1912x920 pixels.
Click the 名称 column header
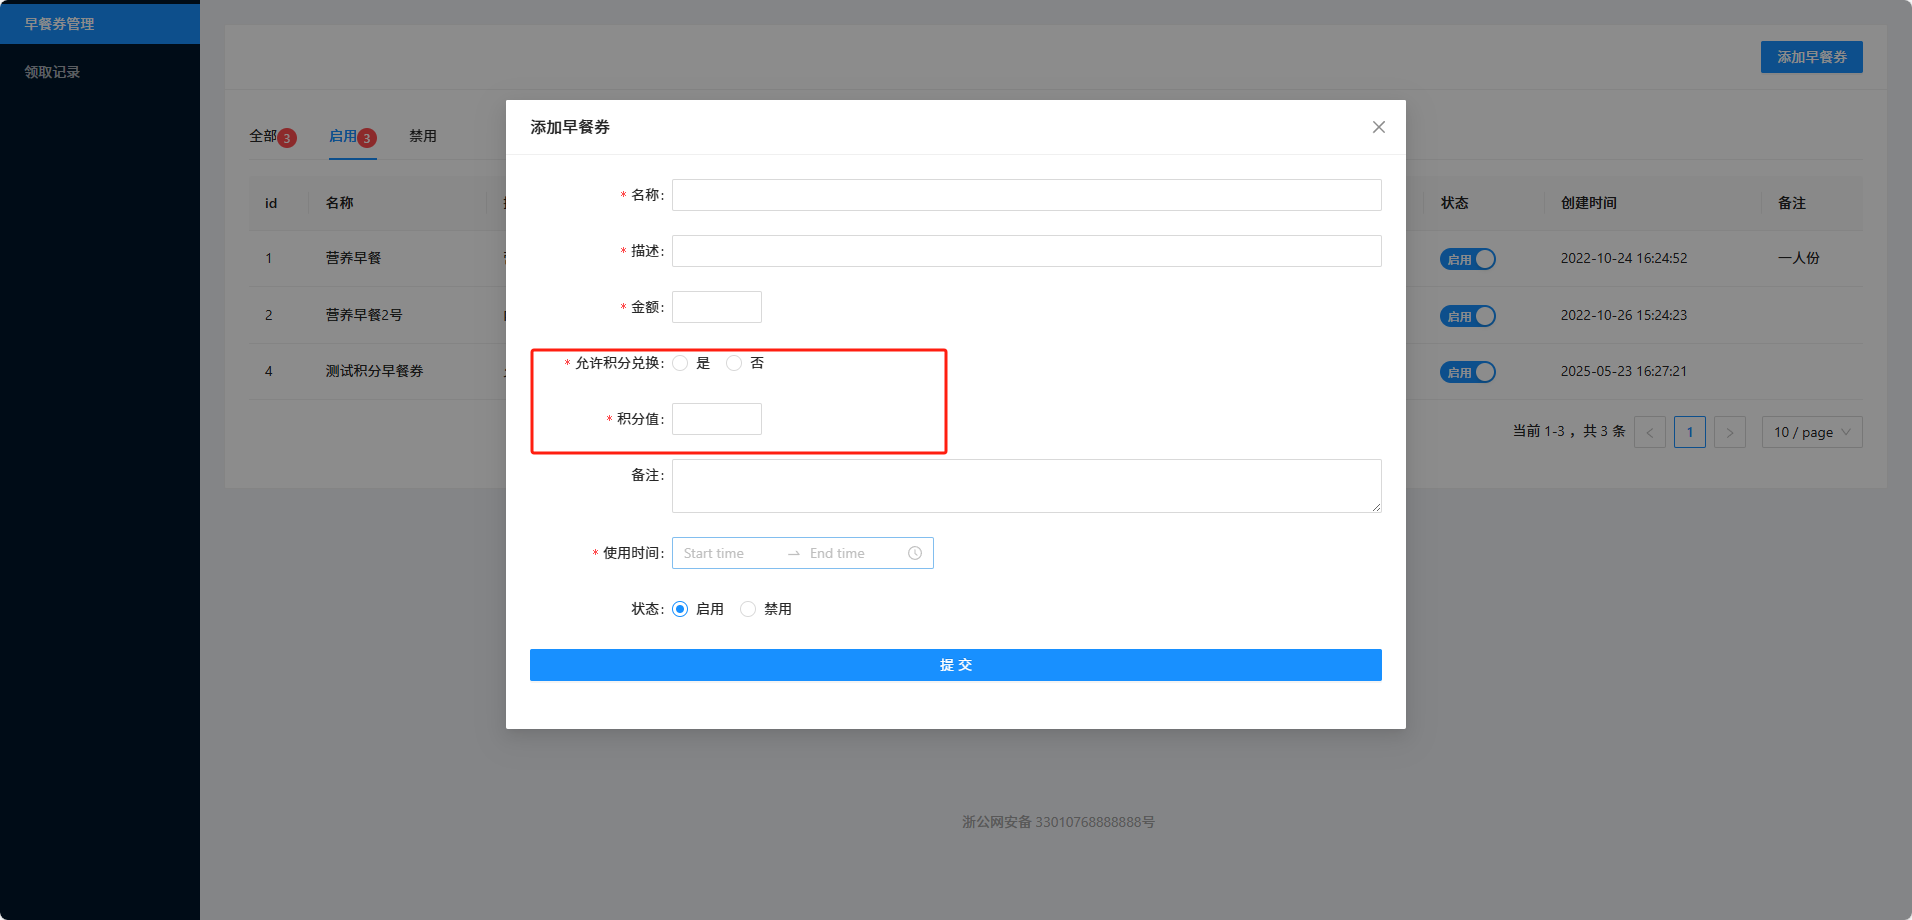pos(340,203)
